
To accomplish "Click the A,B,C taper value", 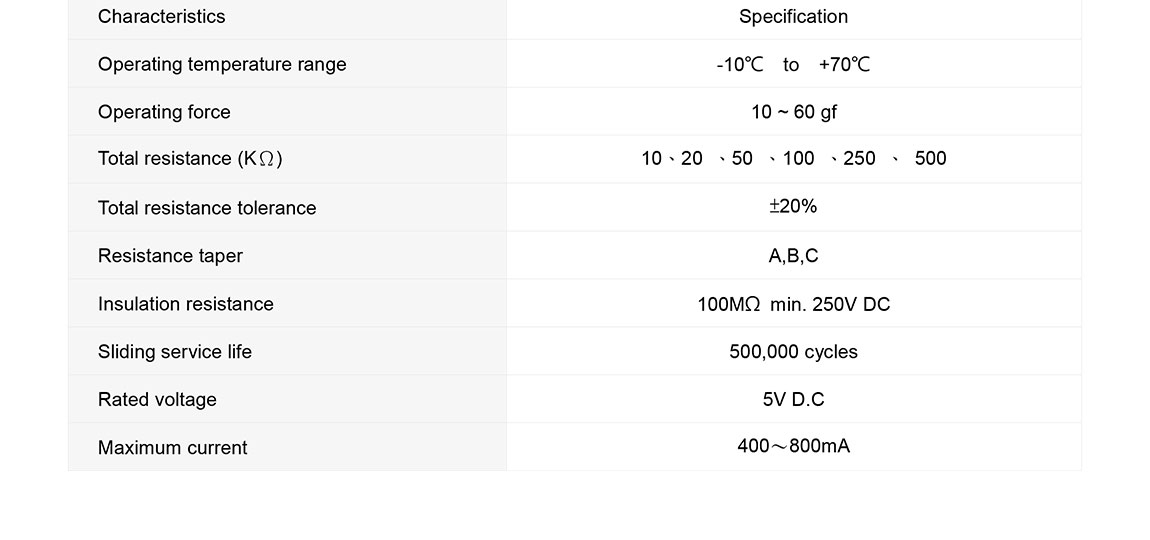I will click(x=793, y=256).
